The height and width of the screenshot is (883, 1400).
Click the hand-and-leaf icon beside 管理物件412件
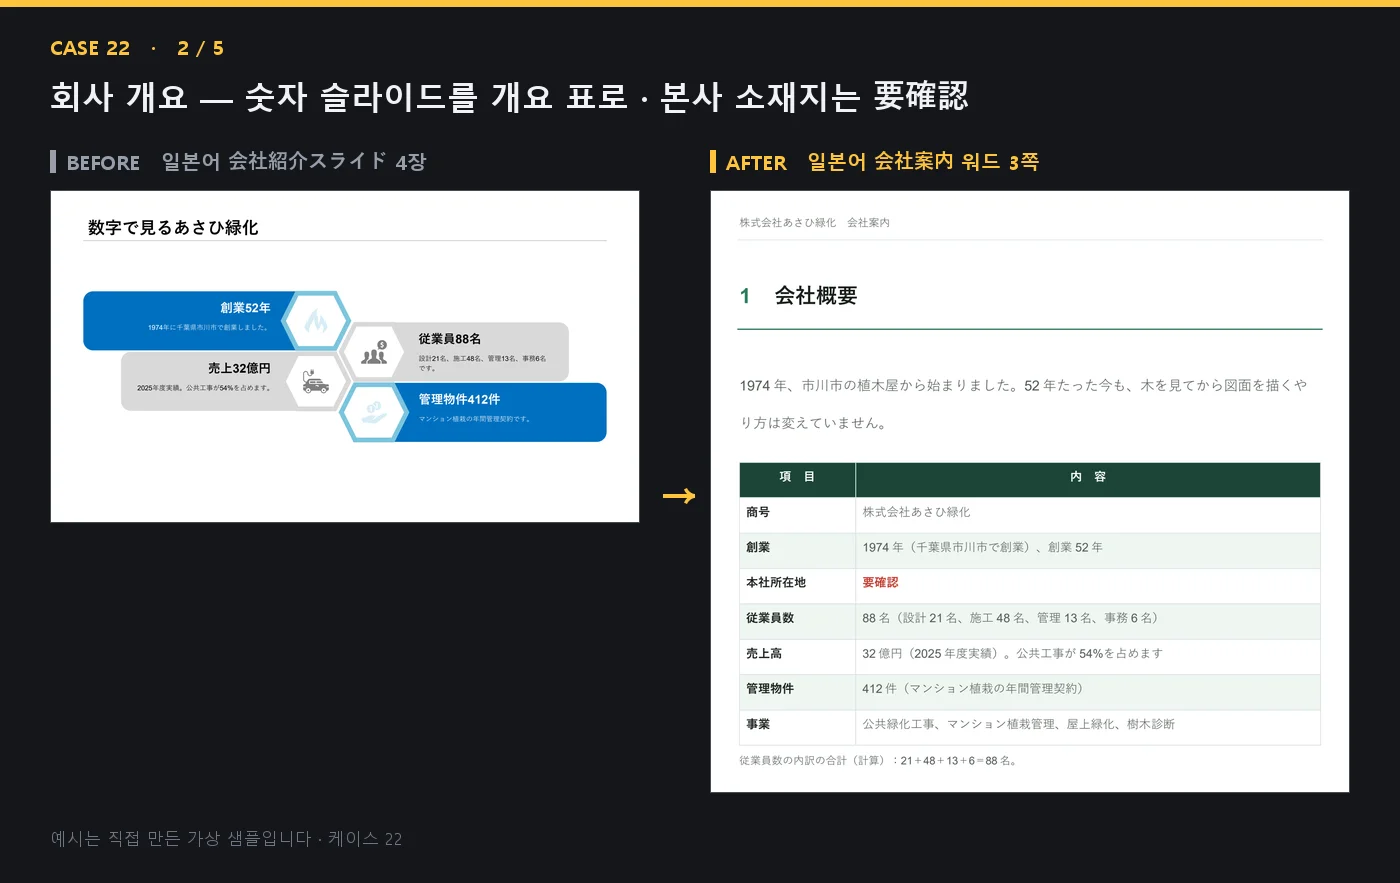point(374,411)
